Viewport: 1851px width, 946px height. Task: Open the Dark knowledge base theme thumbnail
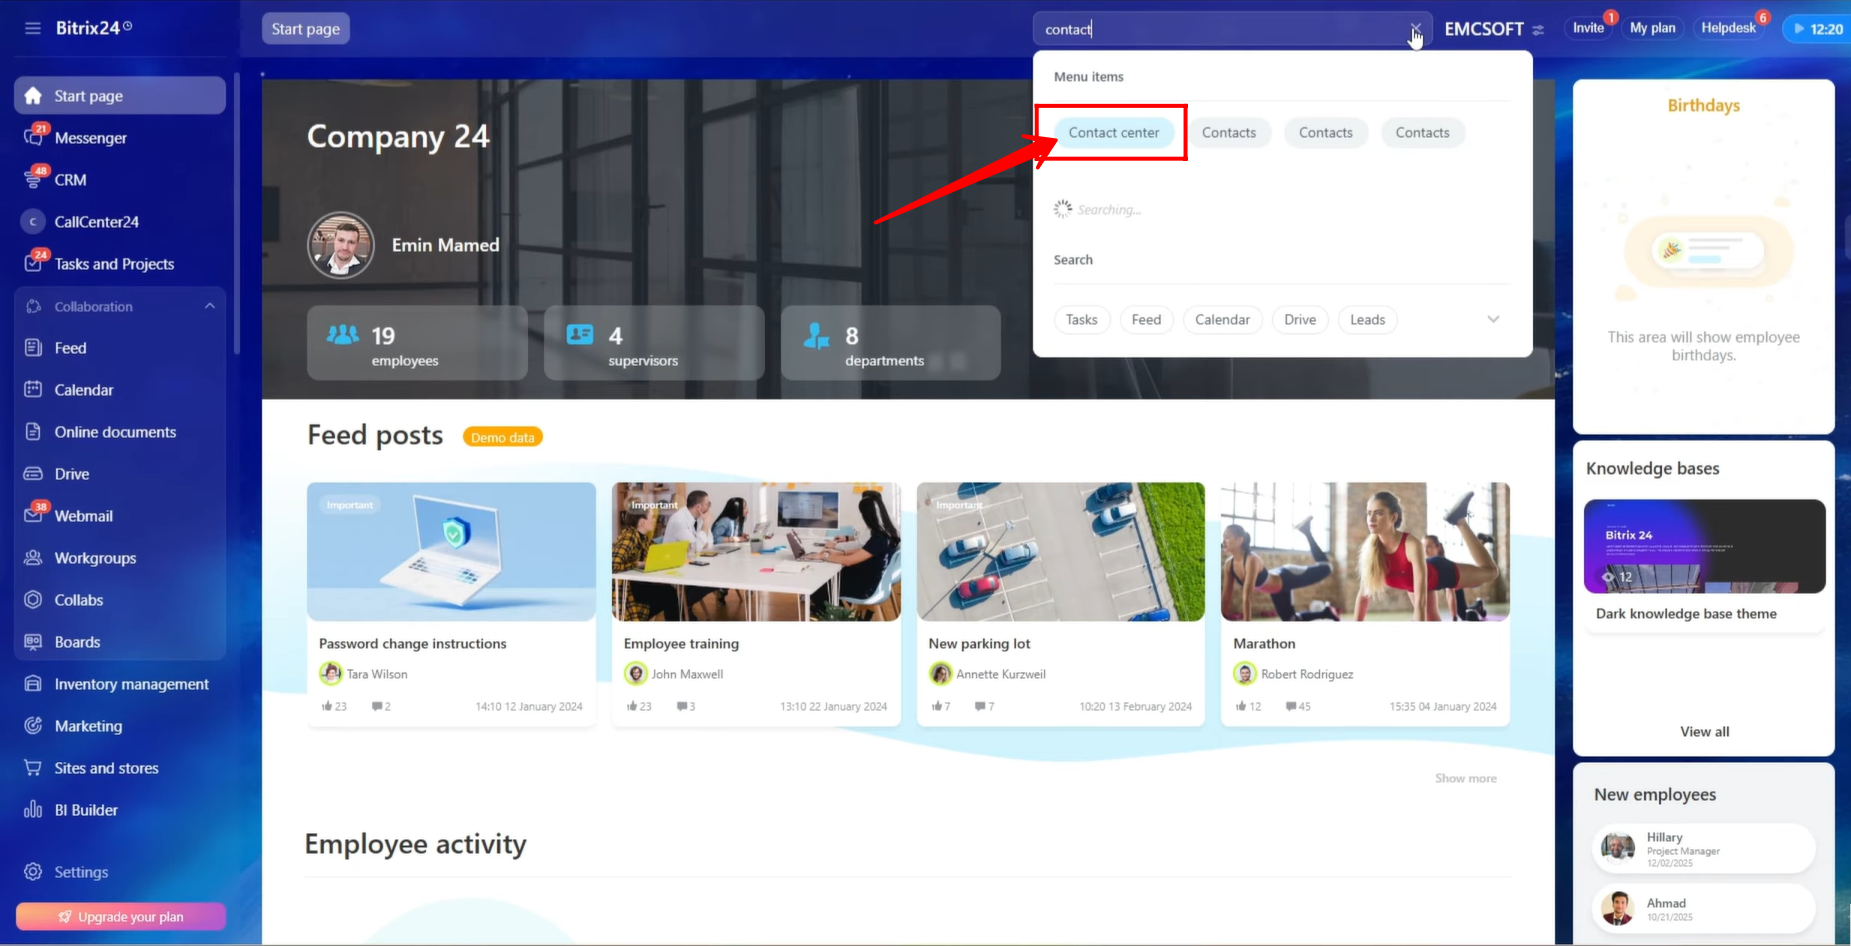1704,546
